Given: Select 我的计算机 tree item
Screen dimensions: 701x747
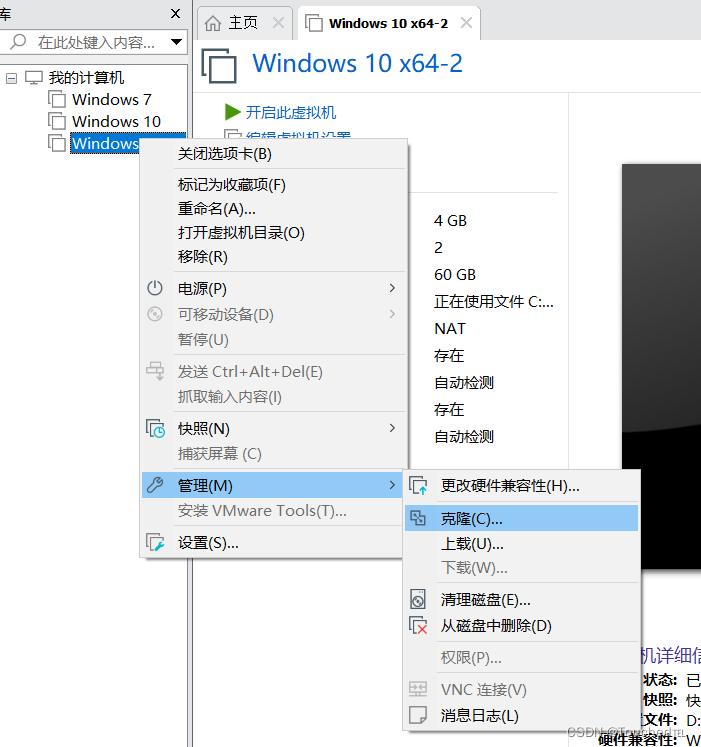Looking at the screenshot, I should click(86, 78).
